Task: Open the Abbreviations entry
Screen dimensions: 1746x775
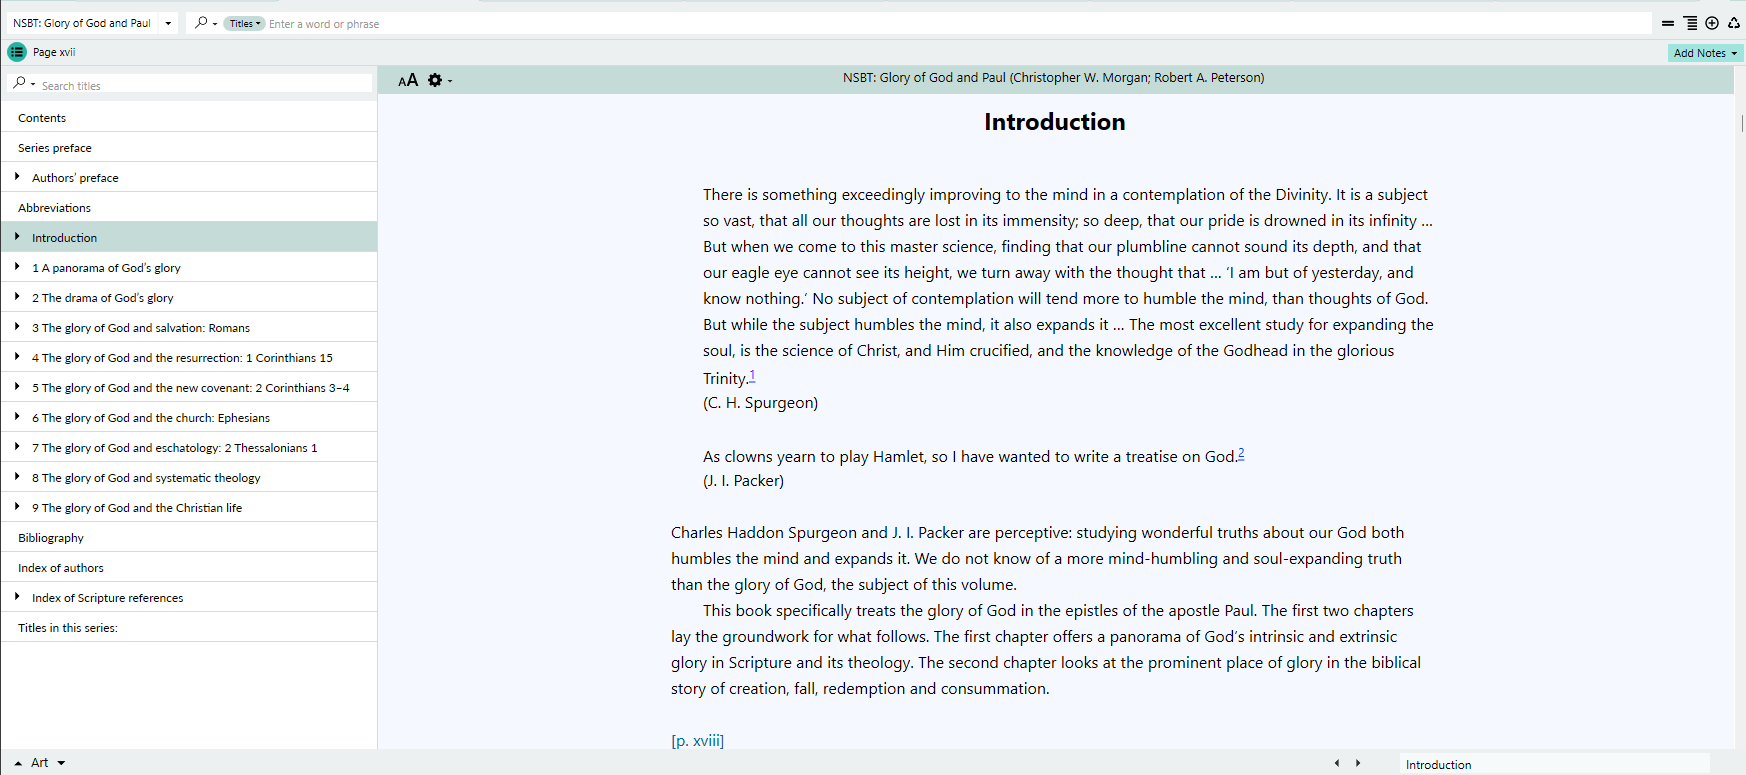Action: (x=189, y=207)
